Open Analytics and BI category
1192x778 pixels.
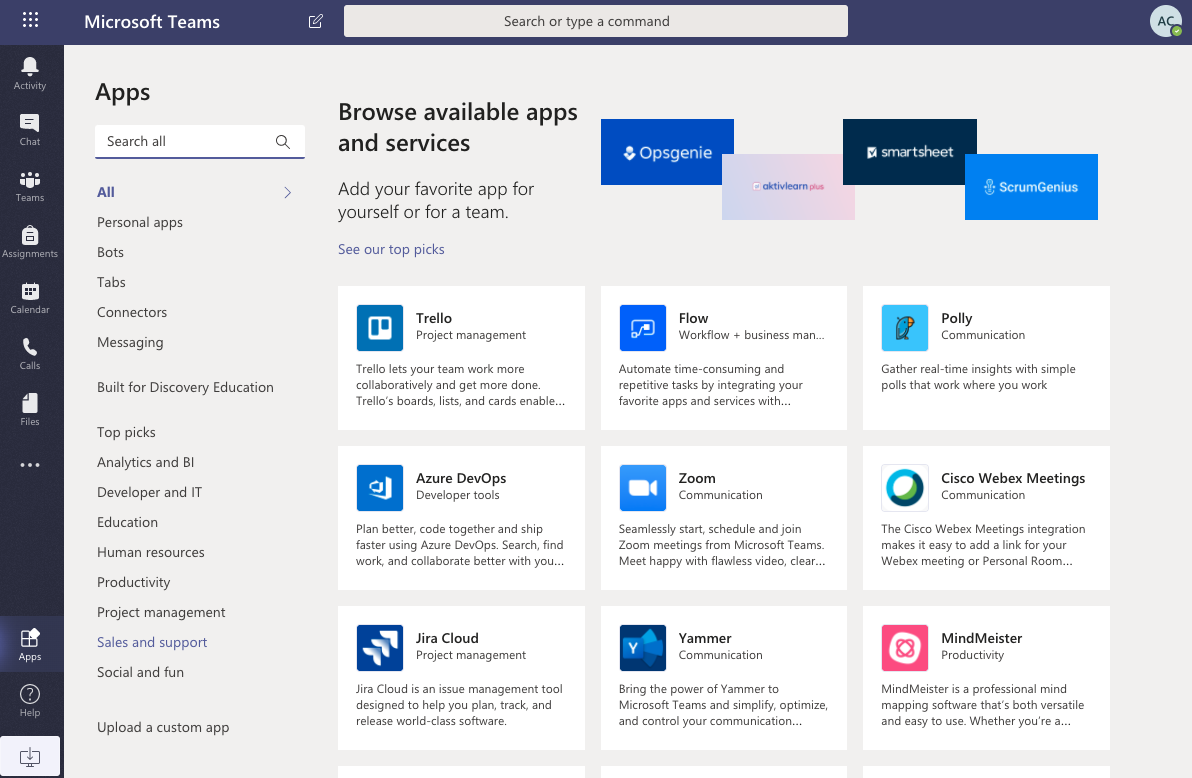click(x=145, y=462)
